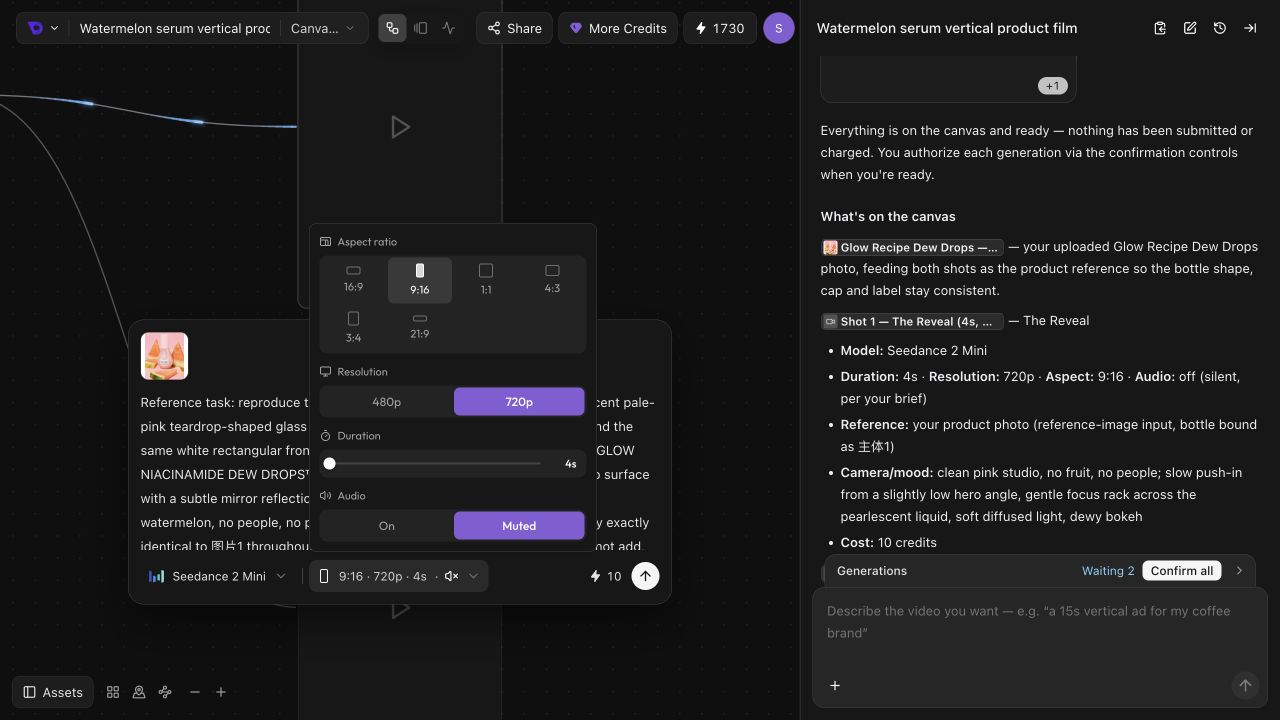Click the Generations label

(872, 571)
